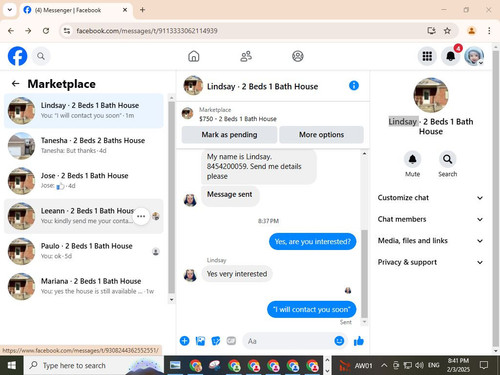Image resolution: width=500 pixels, height=375 pixels.
Task: Choose a sticker icon in composer
Action: point(216,341)
